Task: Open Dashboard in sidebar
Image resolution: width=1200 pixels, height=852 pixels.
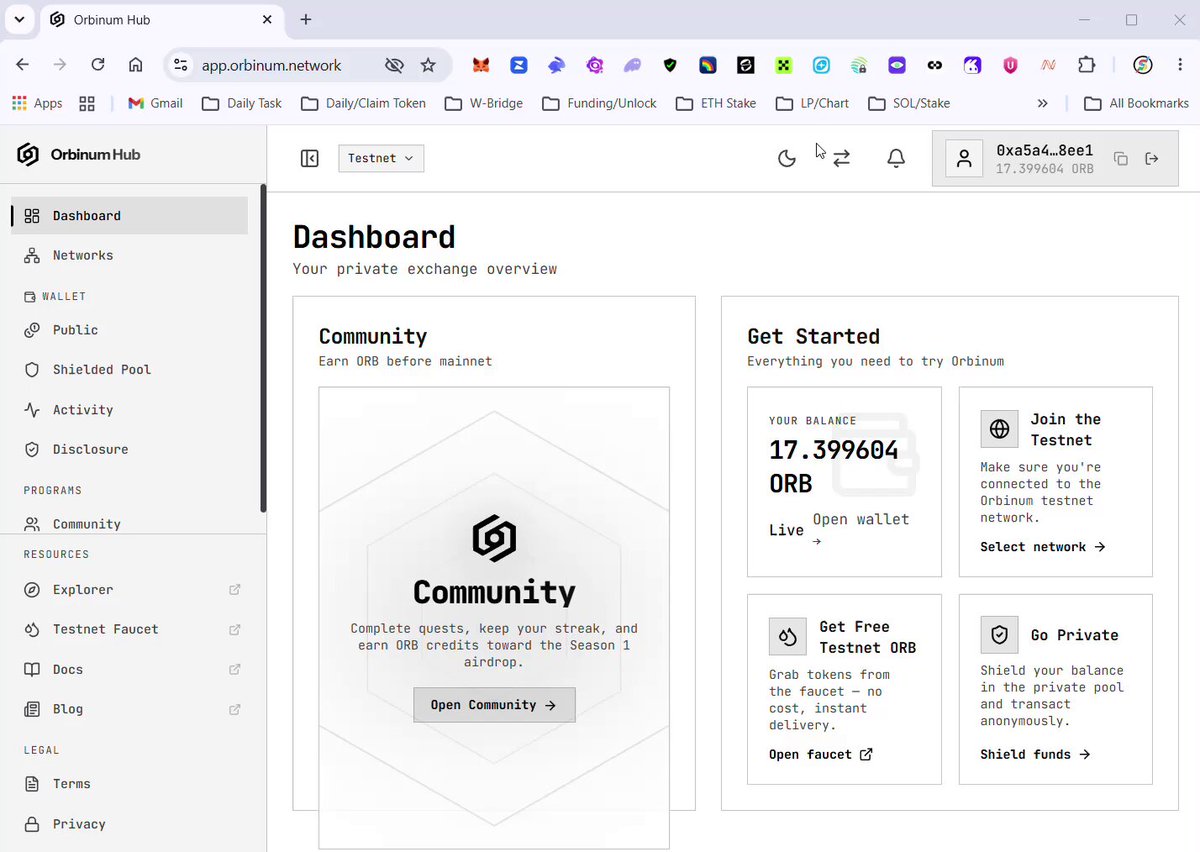Action: point(130,215)
